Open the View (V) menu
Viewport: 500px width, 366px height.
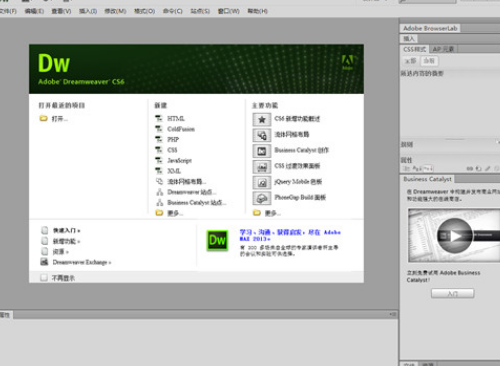pos(61,11)
